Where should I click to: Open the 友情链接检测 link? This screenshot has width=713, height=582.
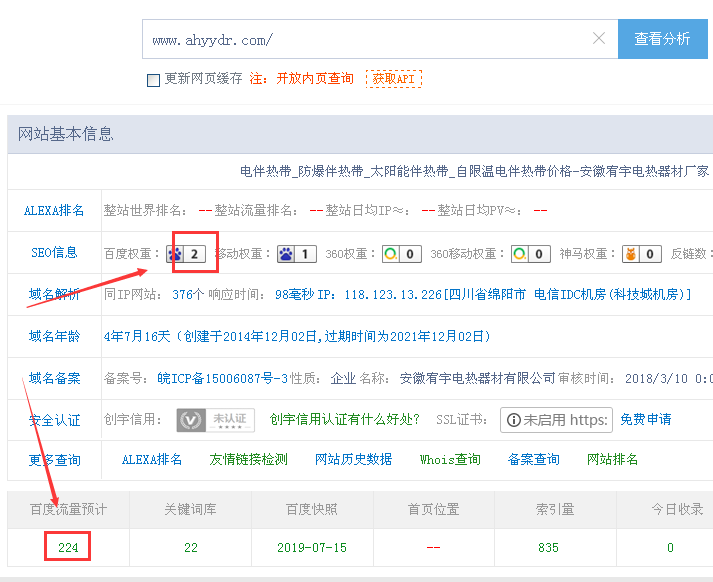click(x=248, y=460)
